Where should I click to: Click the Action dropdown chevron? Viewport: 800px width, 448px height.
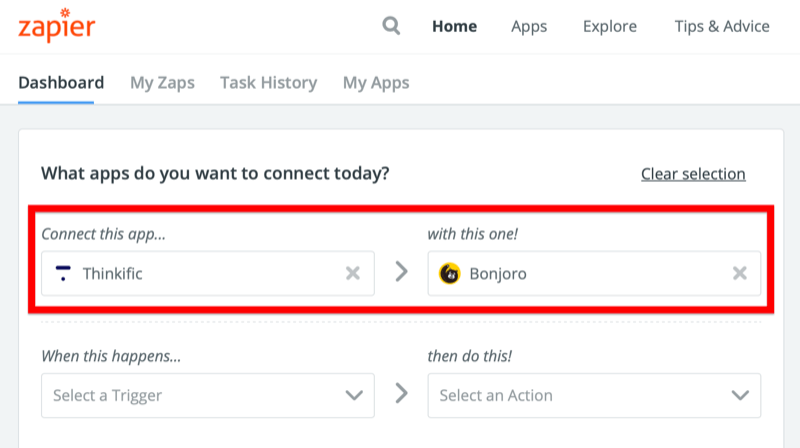(740, 395)
